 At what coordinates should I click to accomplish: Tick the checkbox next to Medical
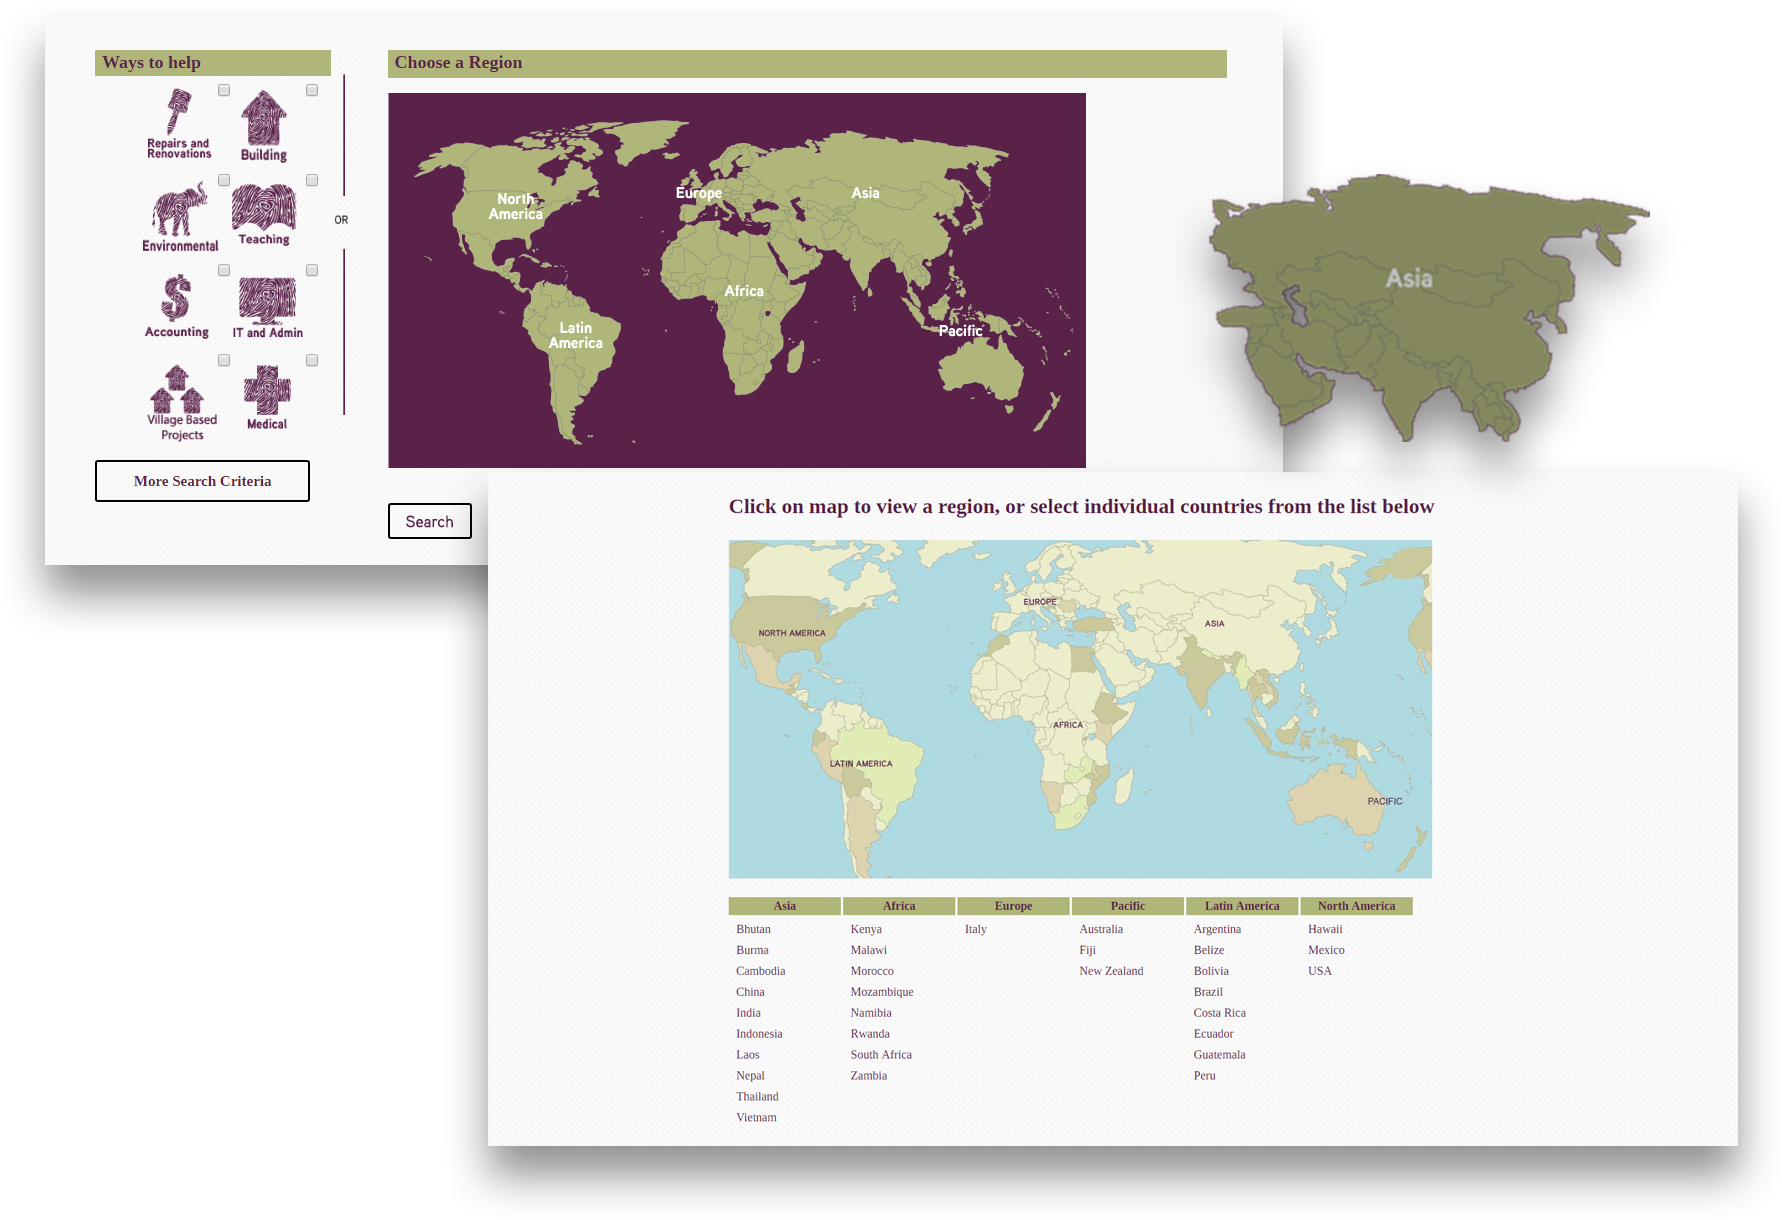[311, 359]
